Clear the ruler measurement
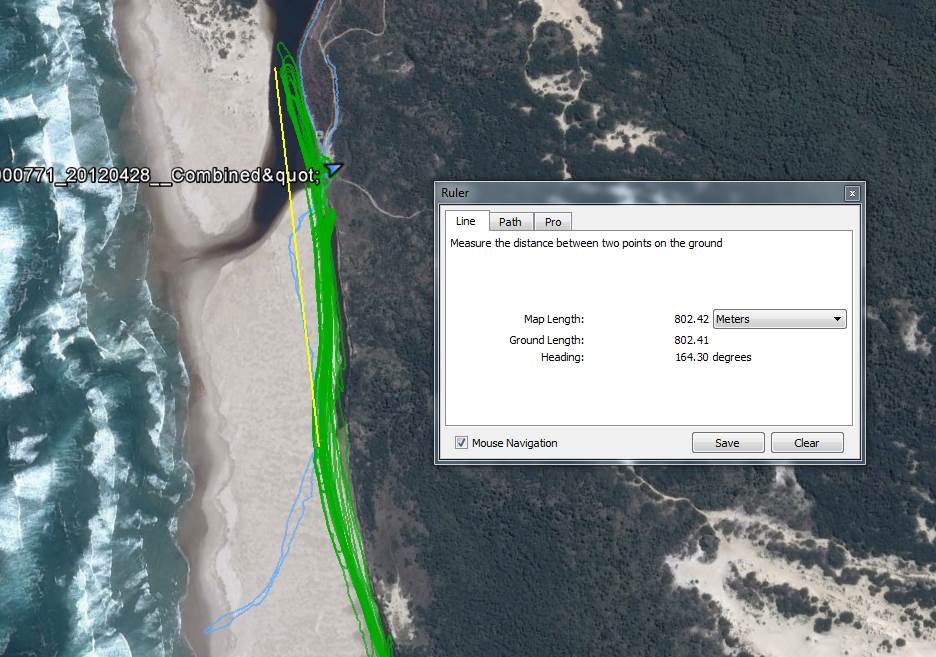The width and height of the screenshot is (936, 657). click(807, 443)
